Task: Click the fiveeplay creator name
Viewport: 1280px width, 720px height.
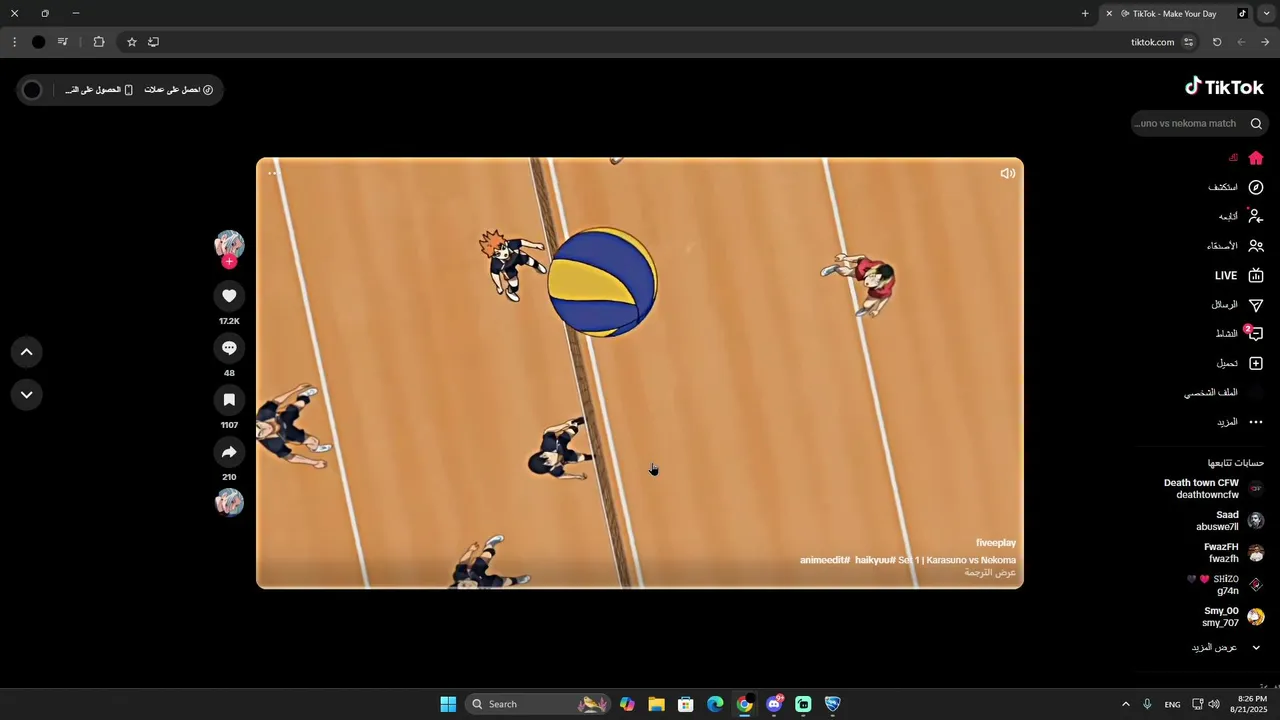Action: pyautogui.click(x=996, y=543)
